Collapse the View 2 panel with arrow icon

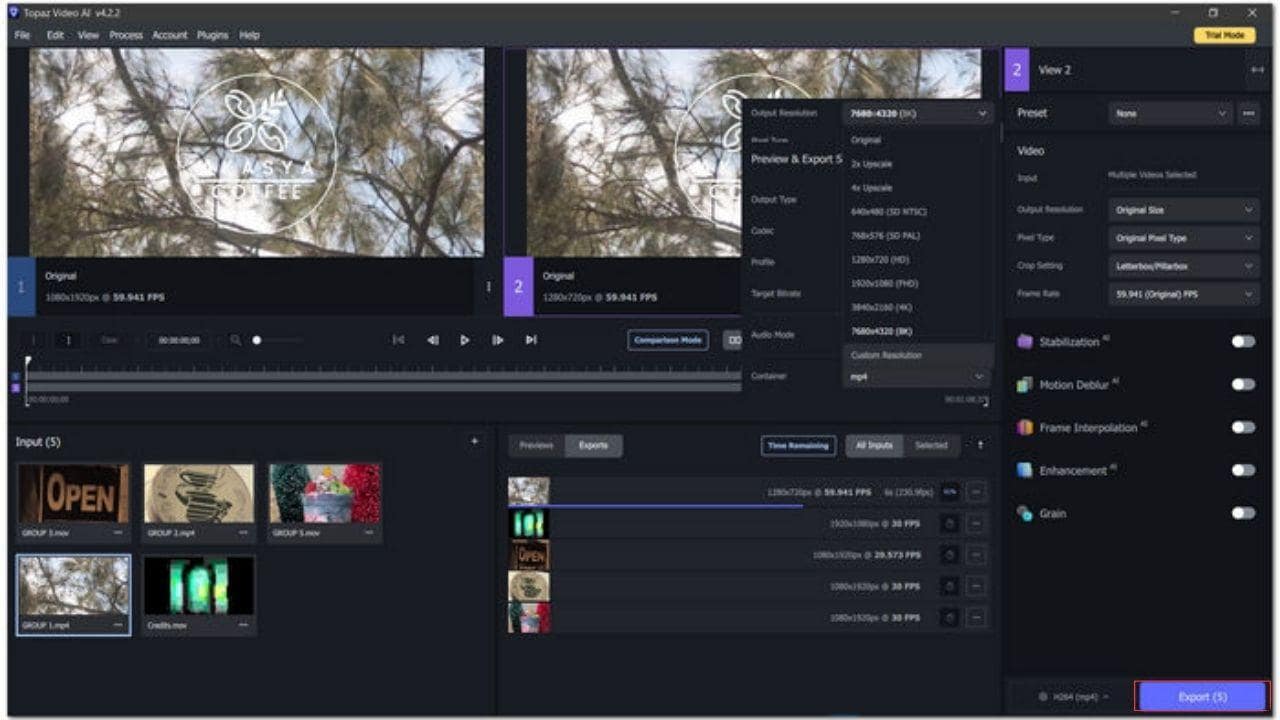pos(1257,70)
